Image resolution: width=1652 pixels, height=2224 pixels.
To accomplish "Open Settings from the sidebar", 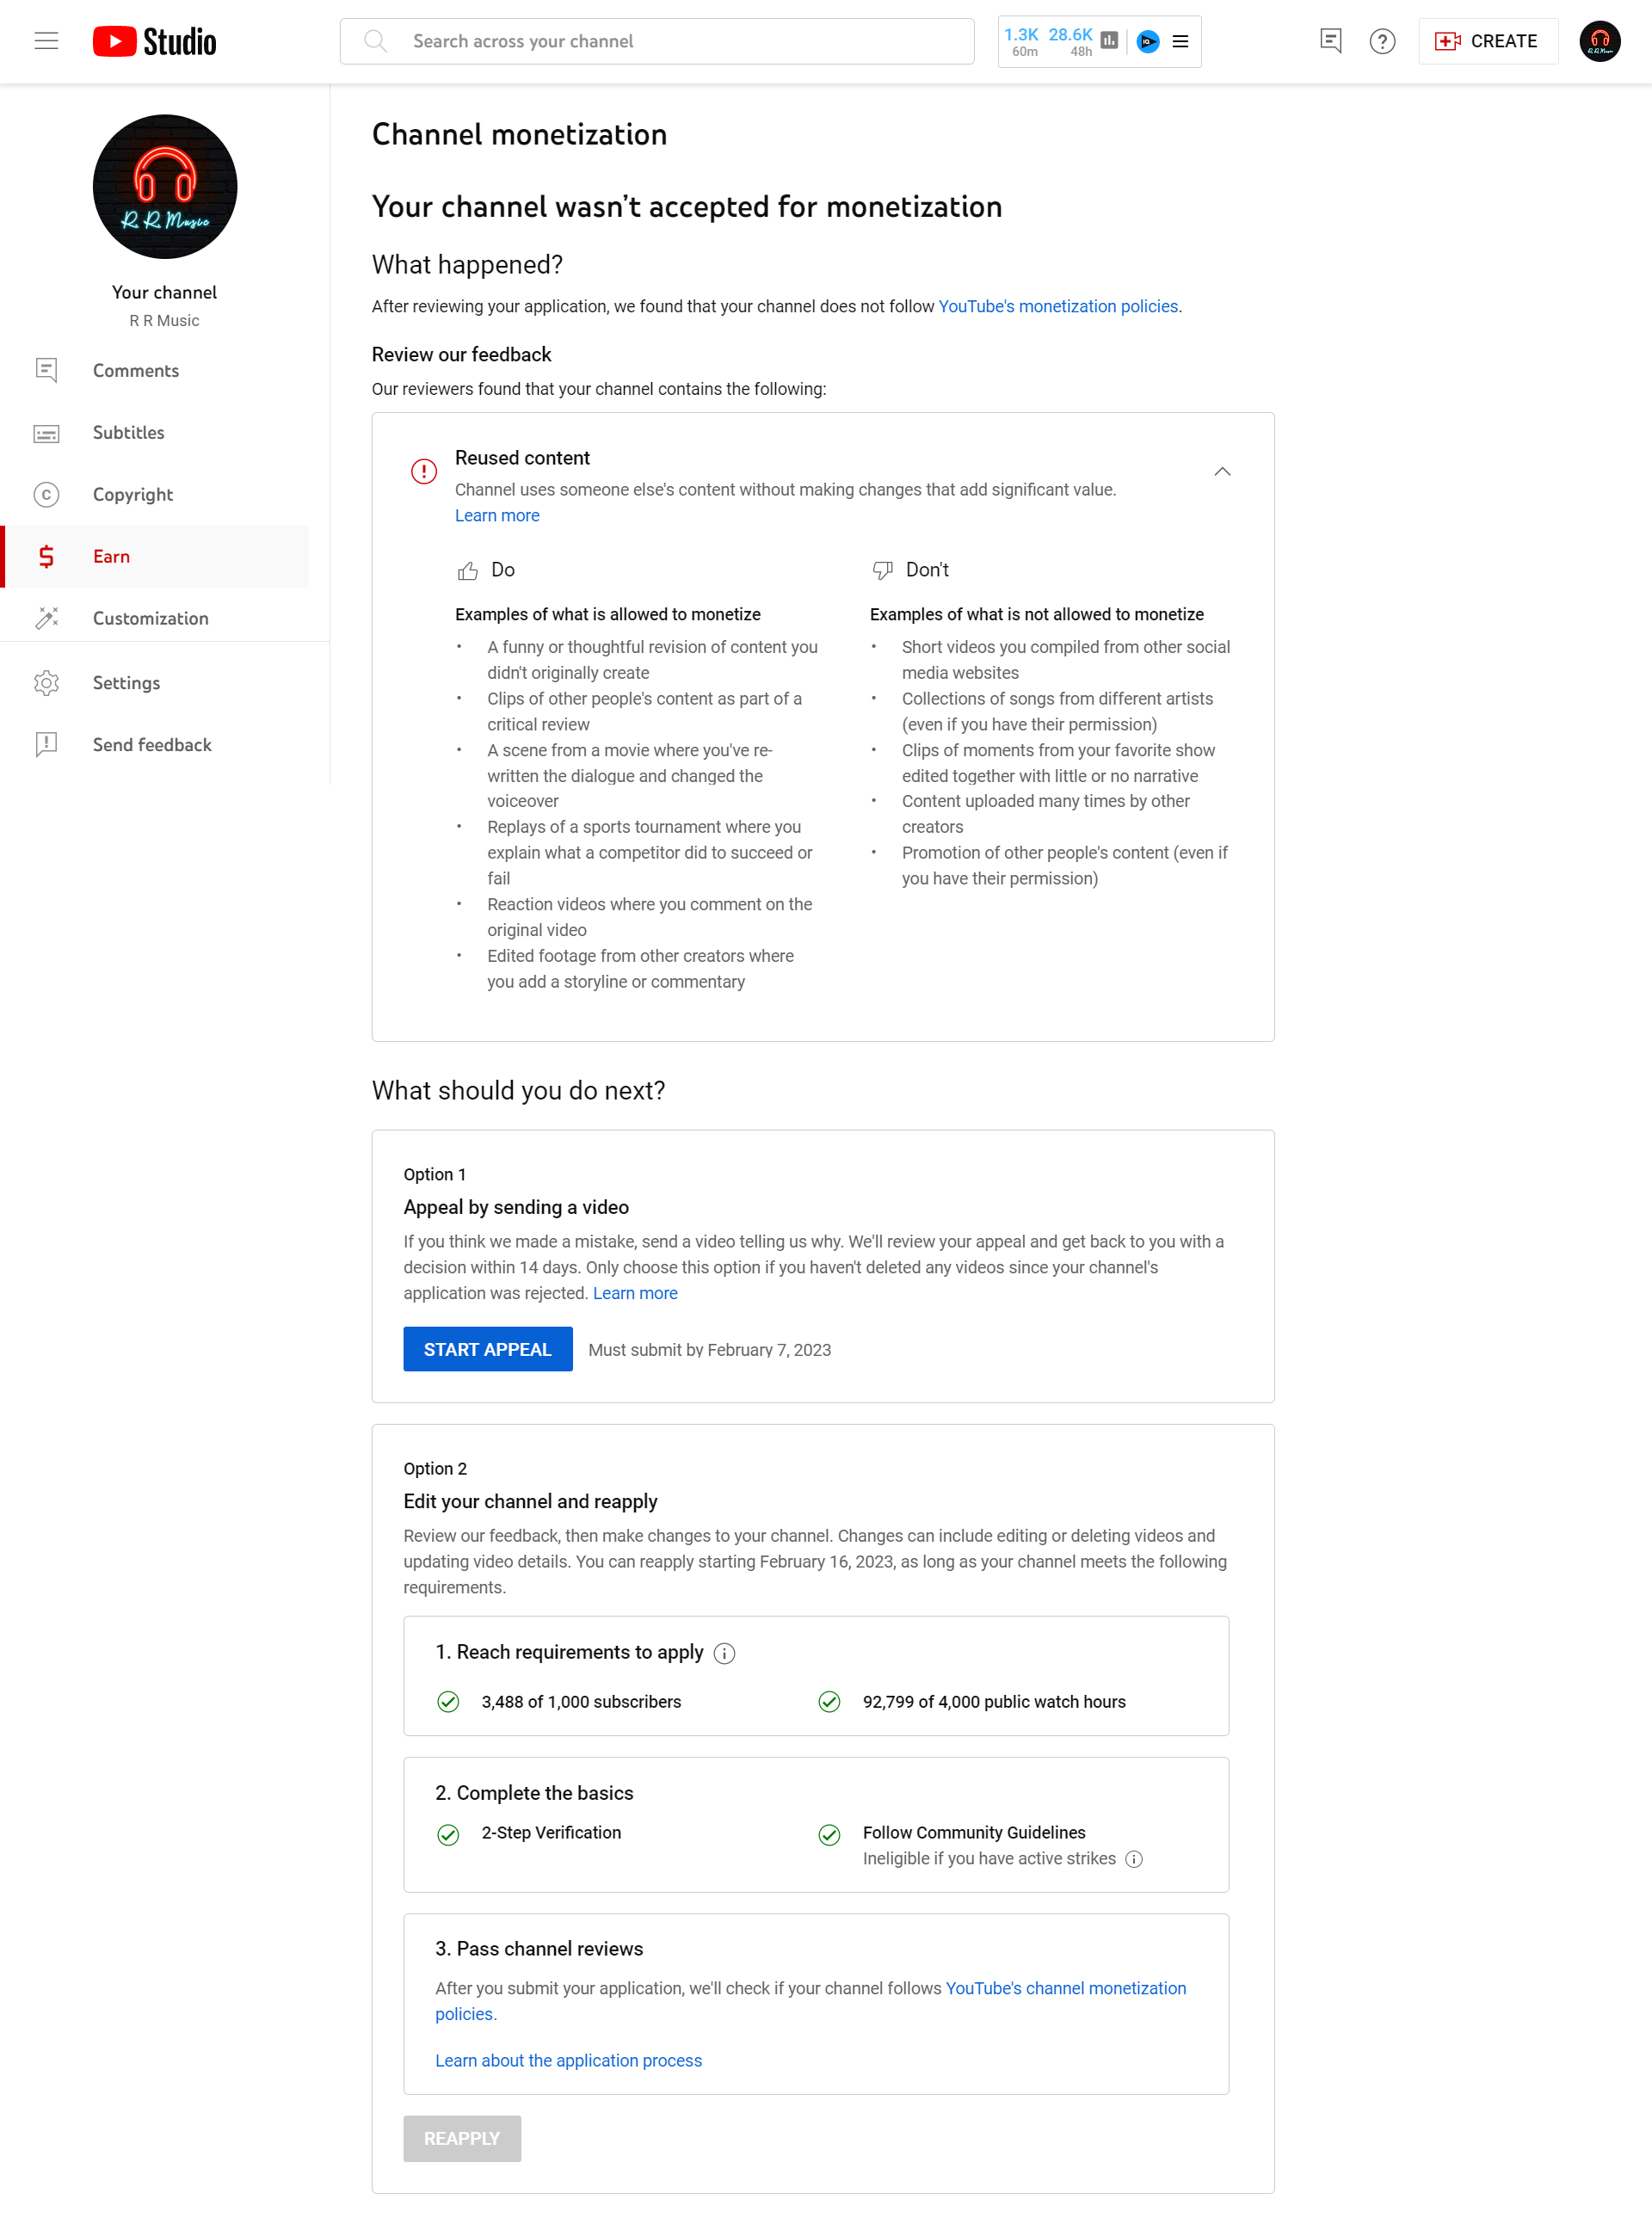I will pos(126,682).
